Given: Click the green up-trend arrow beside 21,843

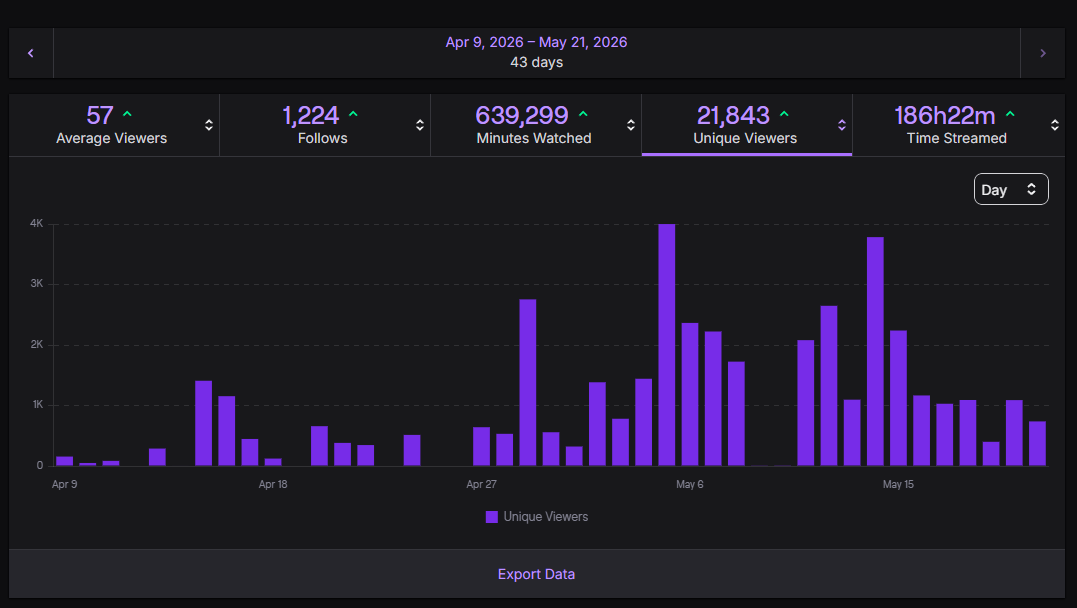Looking at the screenshot, I should coord(784,115).
